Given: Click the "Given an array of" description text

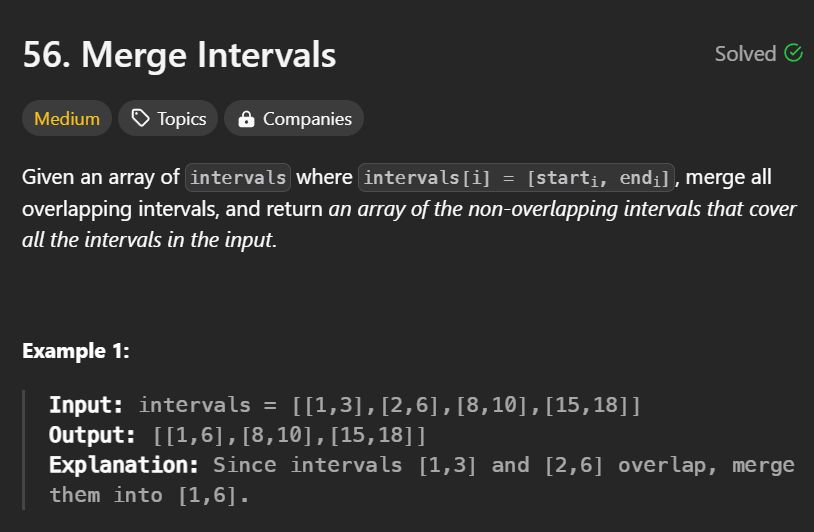Looking at the screenshot, I should click(100, 178).
